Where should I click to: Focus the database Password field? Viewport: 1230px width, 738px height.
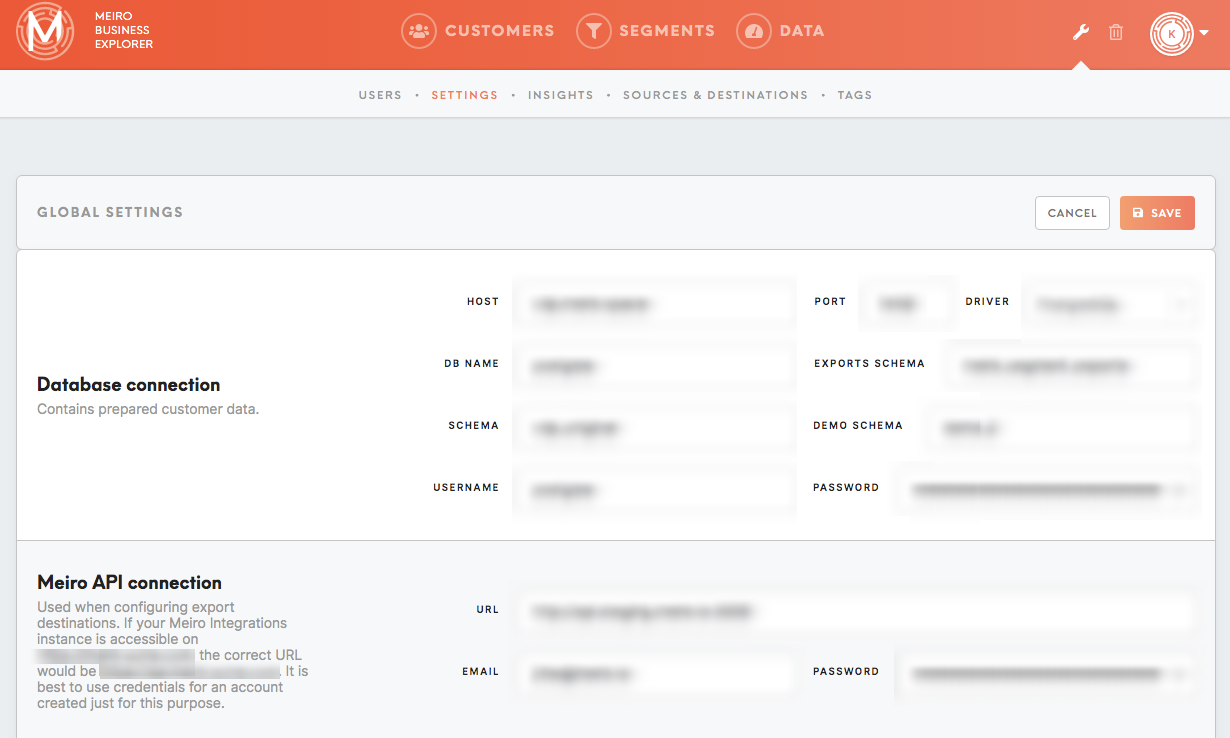click(1046, 488)
